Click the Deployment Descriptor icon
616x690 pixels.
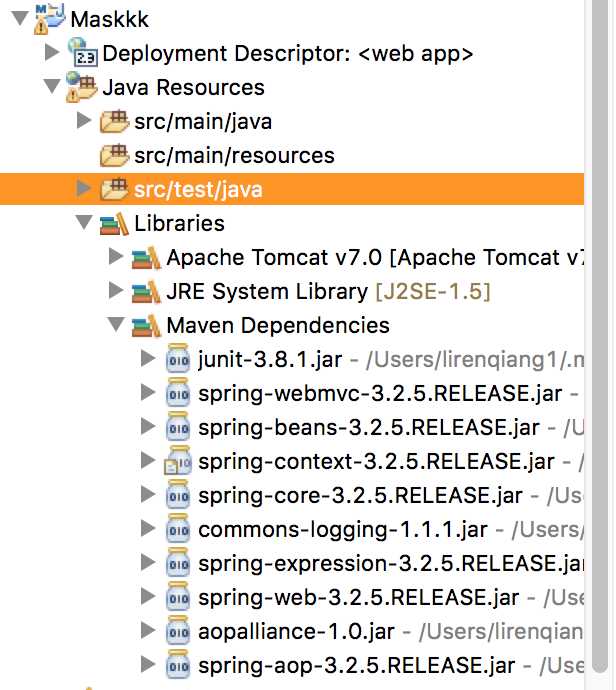83,52
